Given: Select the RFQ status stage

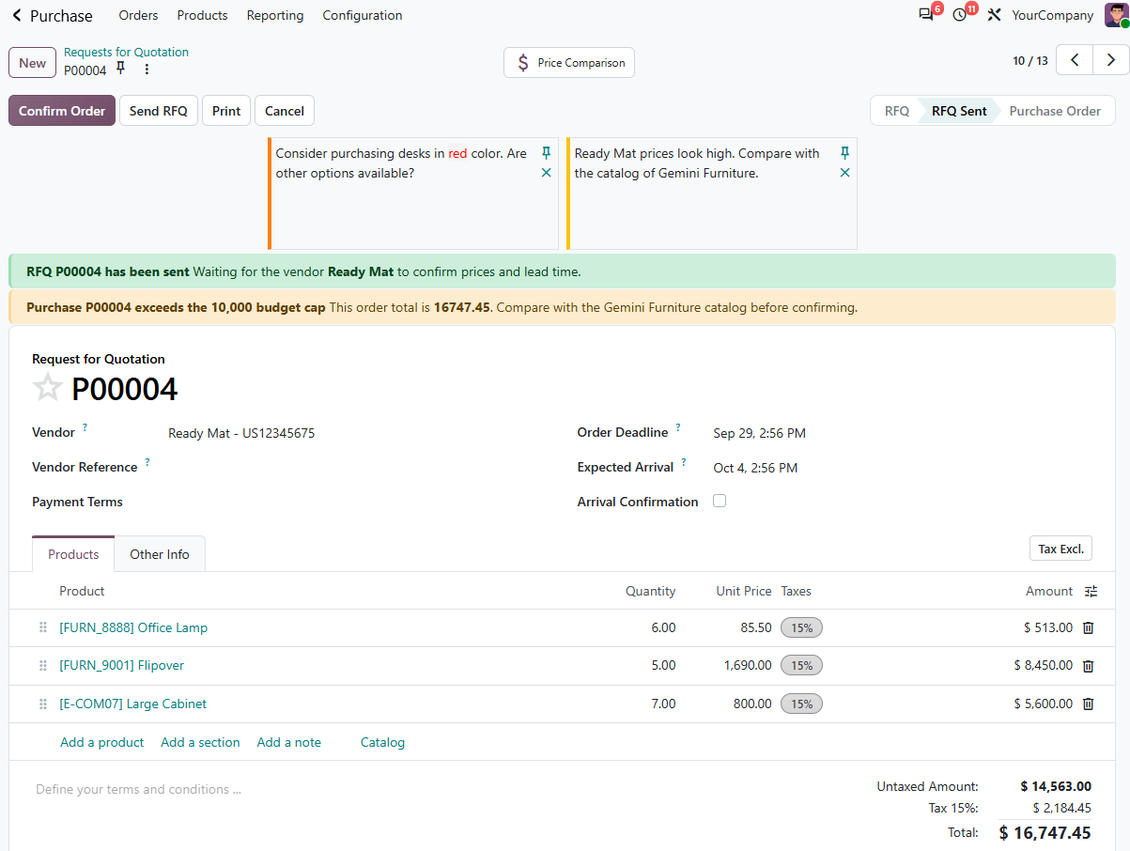Looking at the screenshot, I should (x=897, y=110).
